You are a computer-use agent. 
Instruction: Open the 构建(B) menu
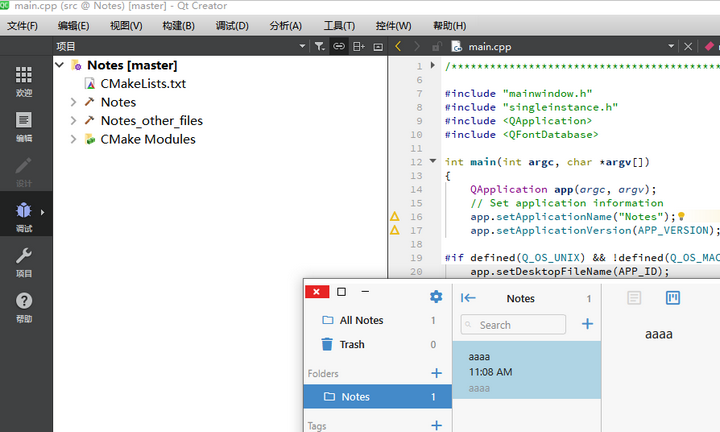(178, 26)
